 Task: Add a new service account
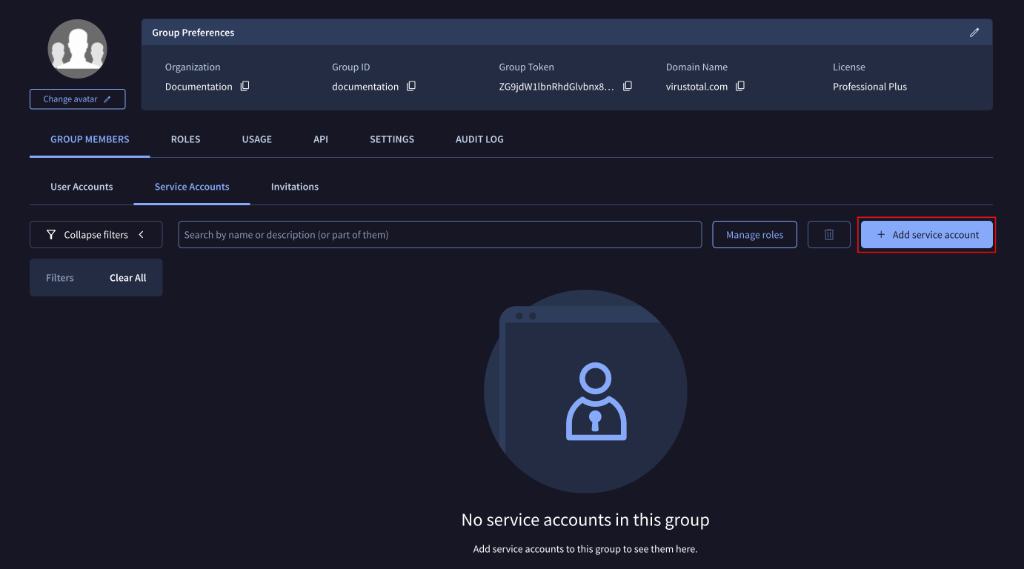[927, 235]
